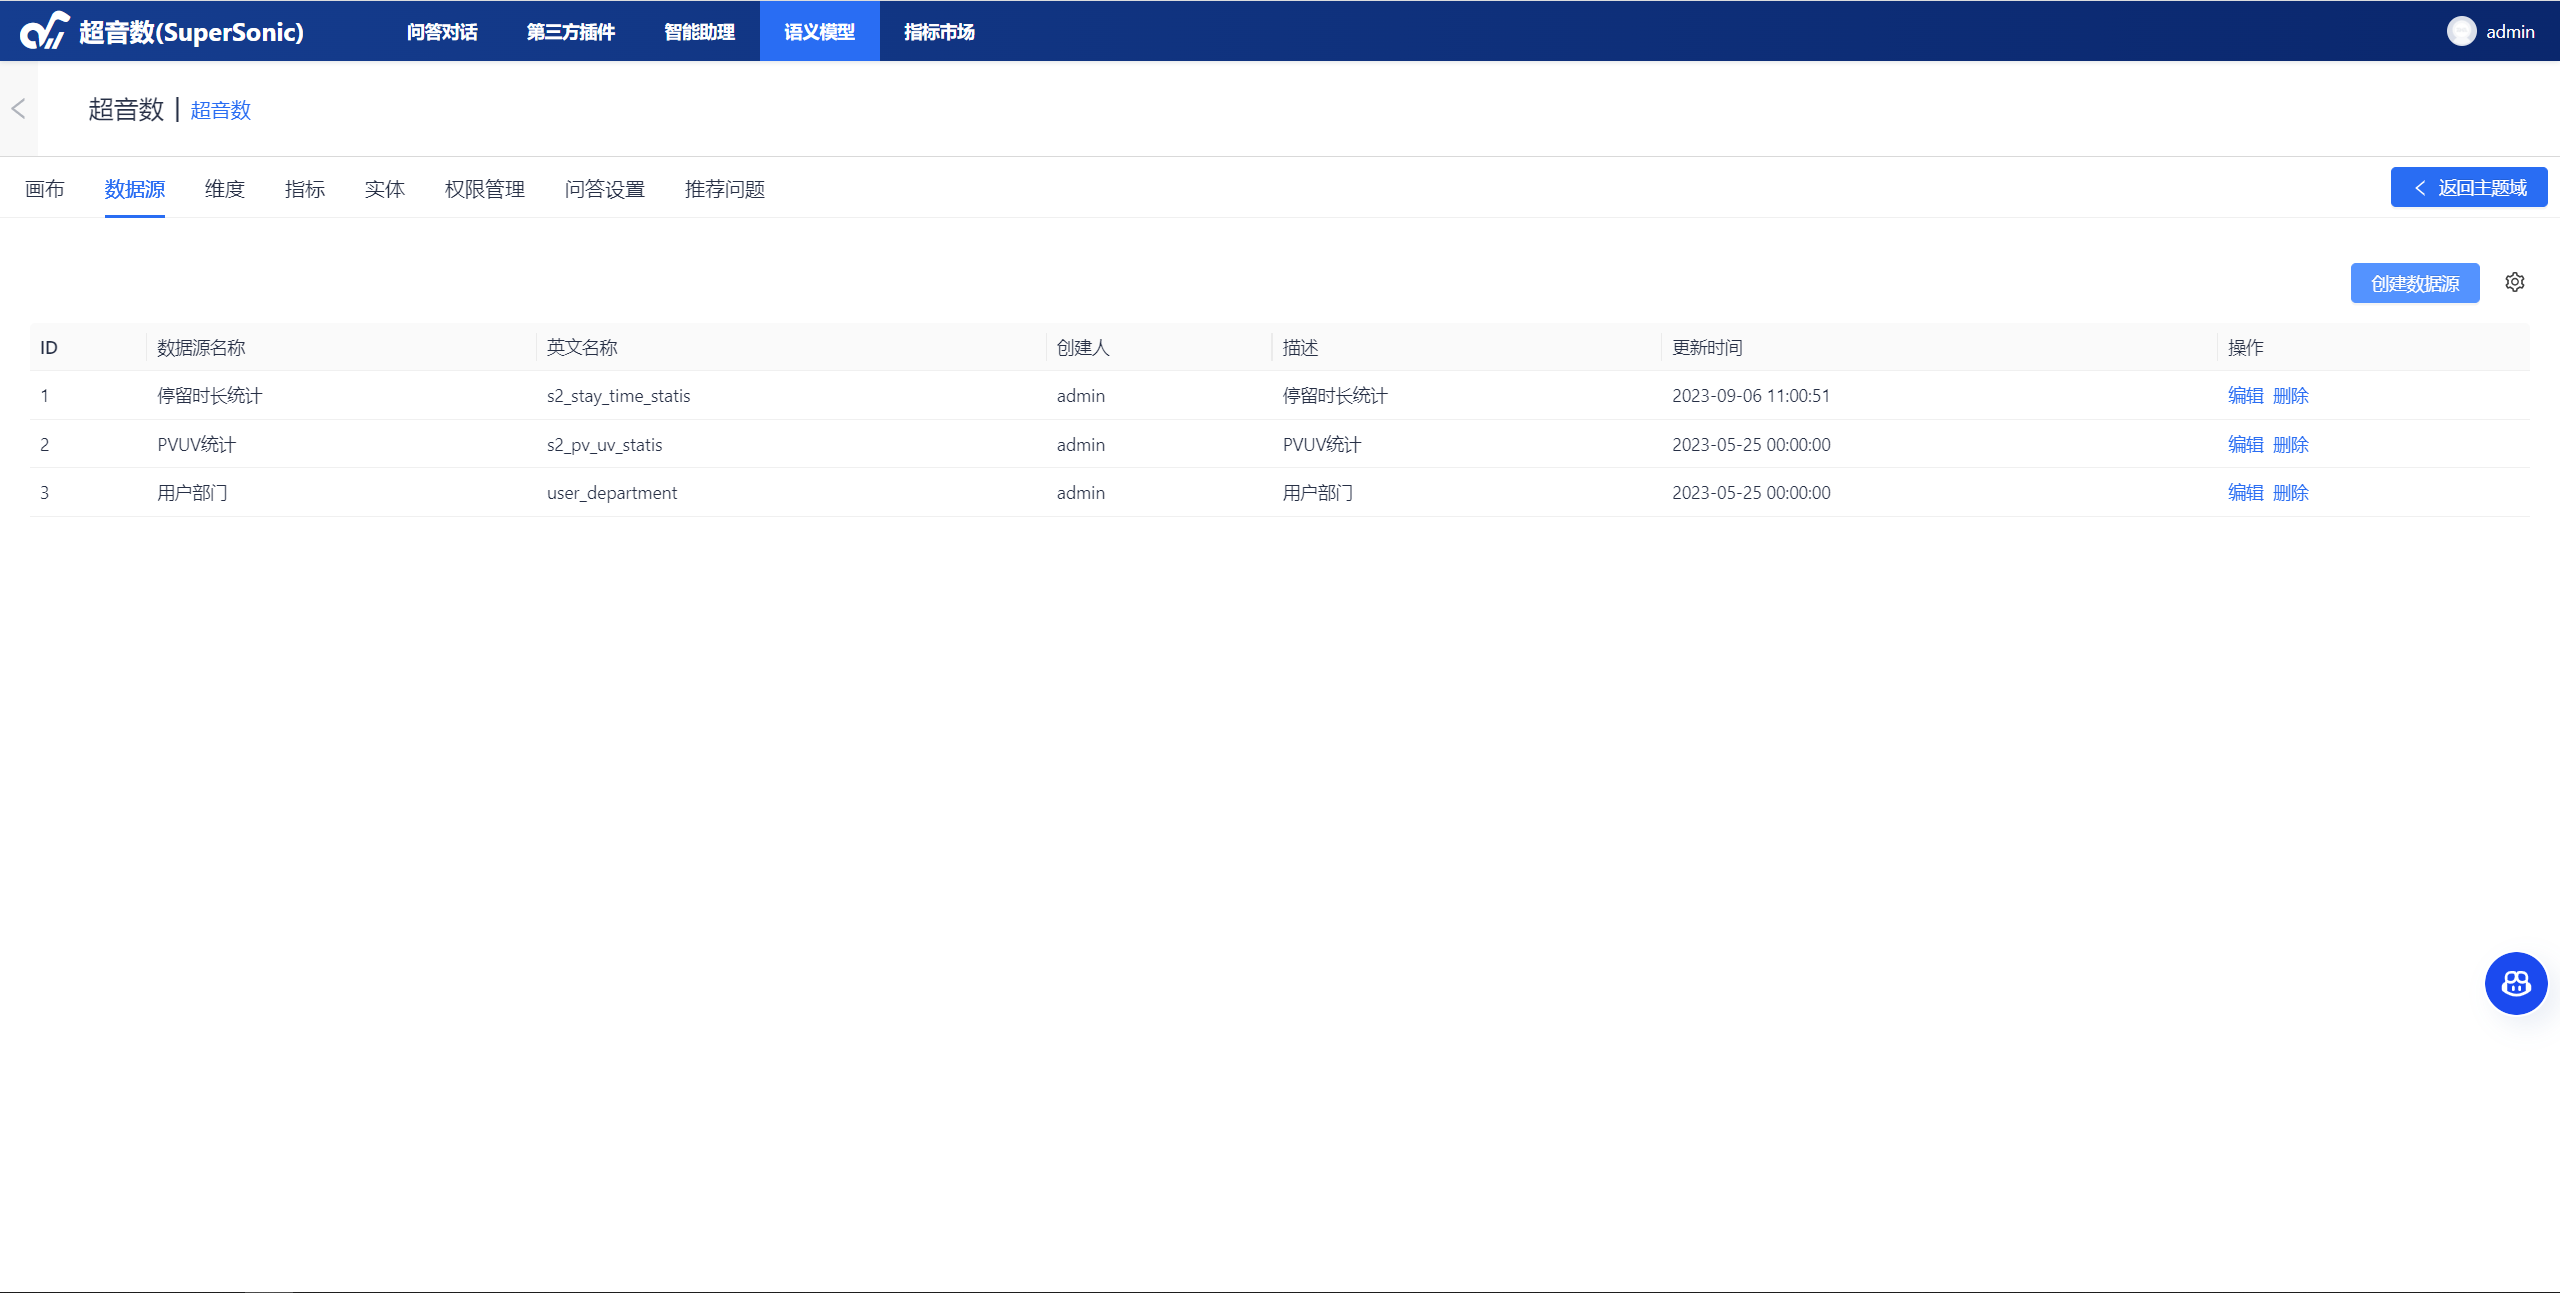Edit the 停留时长统计 data source
This screenshot has width=2560, height=1293.
(2245, 396)
